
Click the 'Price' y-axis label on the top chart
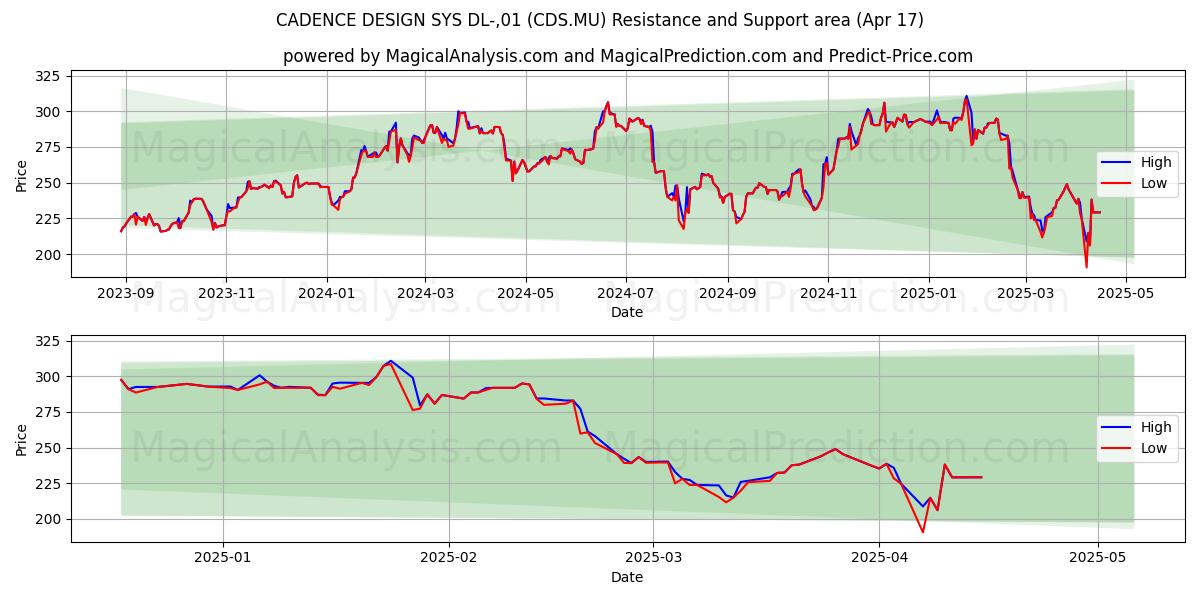tap(22, 176)
